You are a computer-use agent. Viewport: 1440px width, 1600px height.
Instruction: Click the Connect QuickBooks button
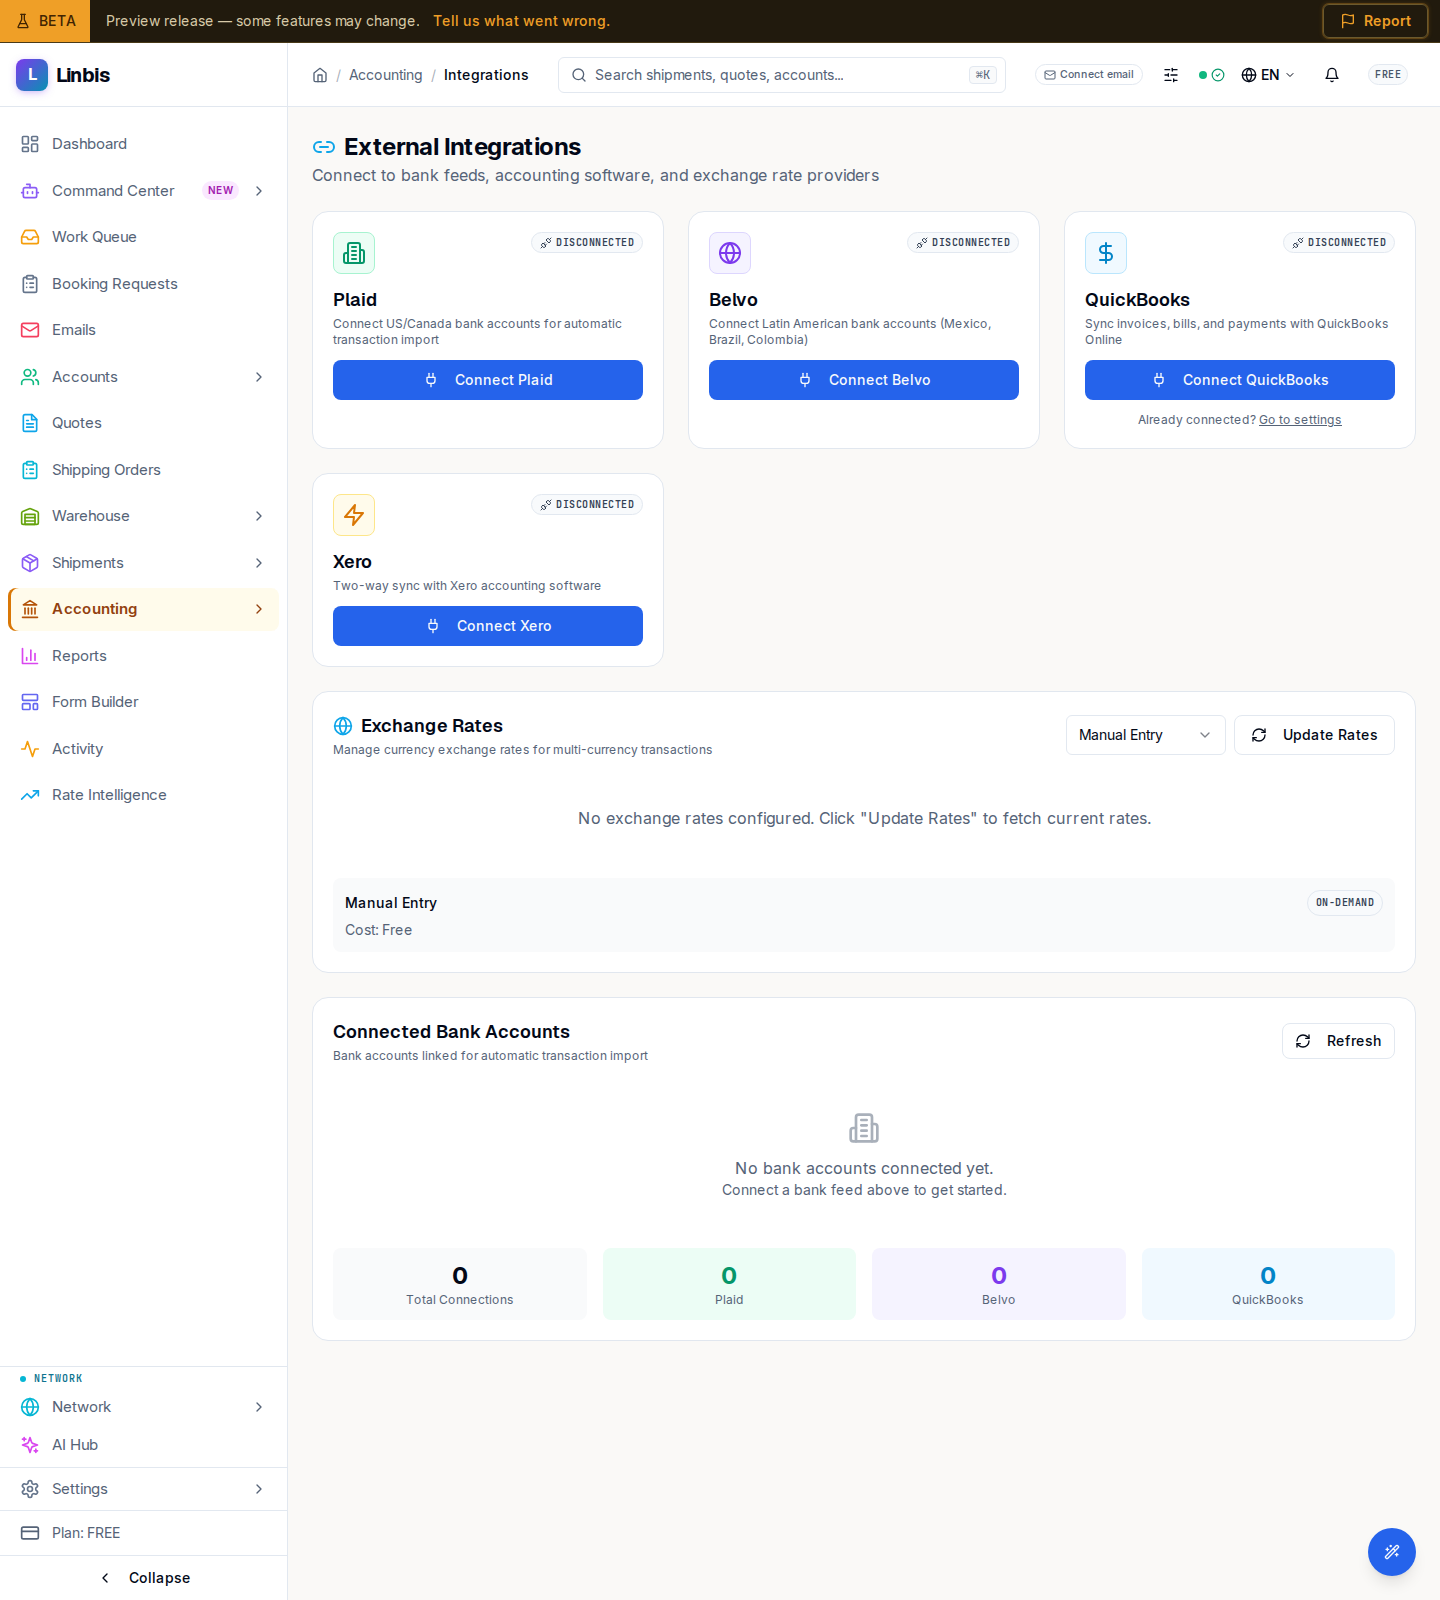(x=1240, y=380)
